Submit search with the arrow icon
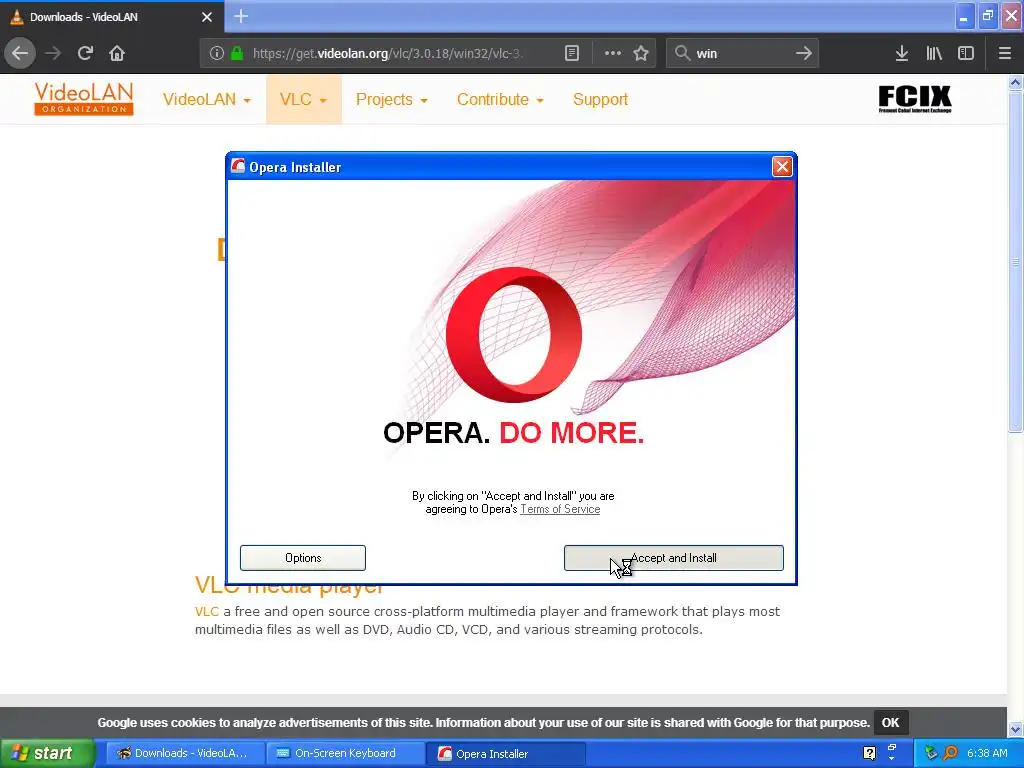Viewport: 1024px width, 768px height. coord(804,53)
